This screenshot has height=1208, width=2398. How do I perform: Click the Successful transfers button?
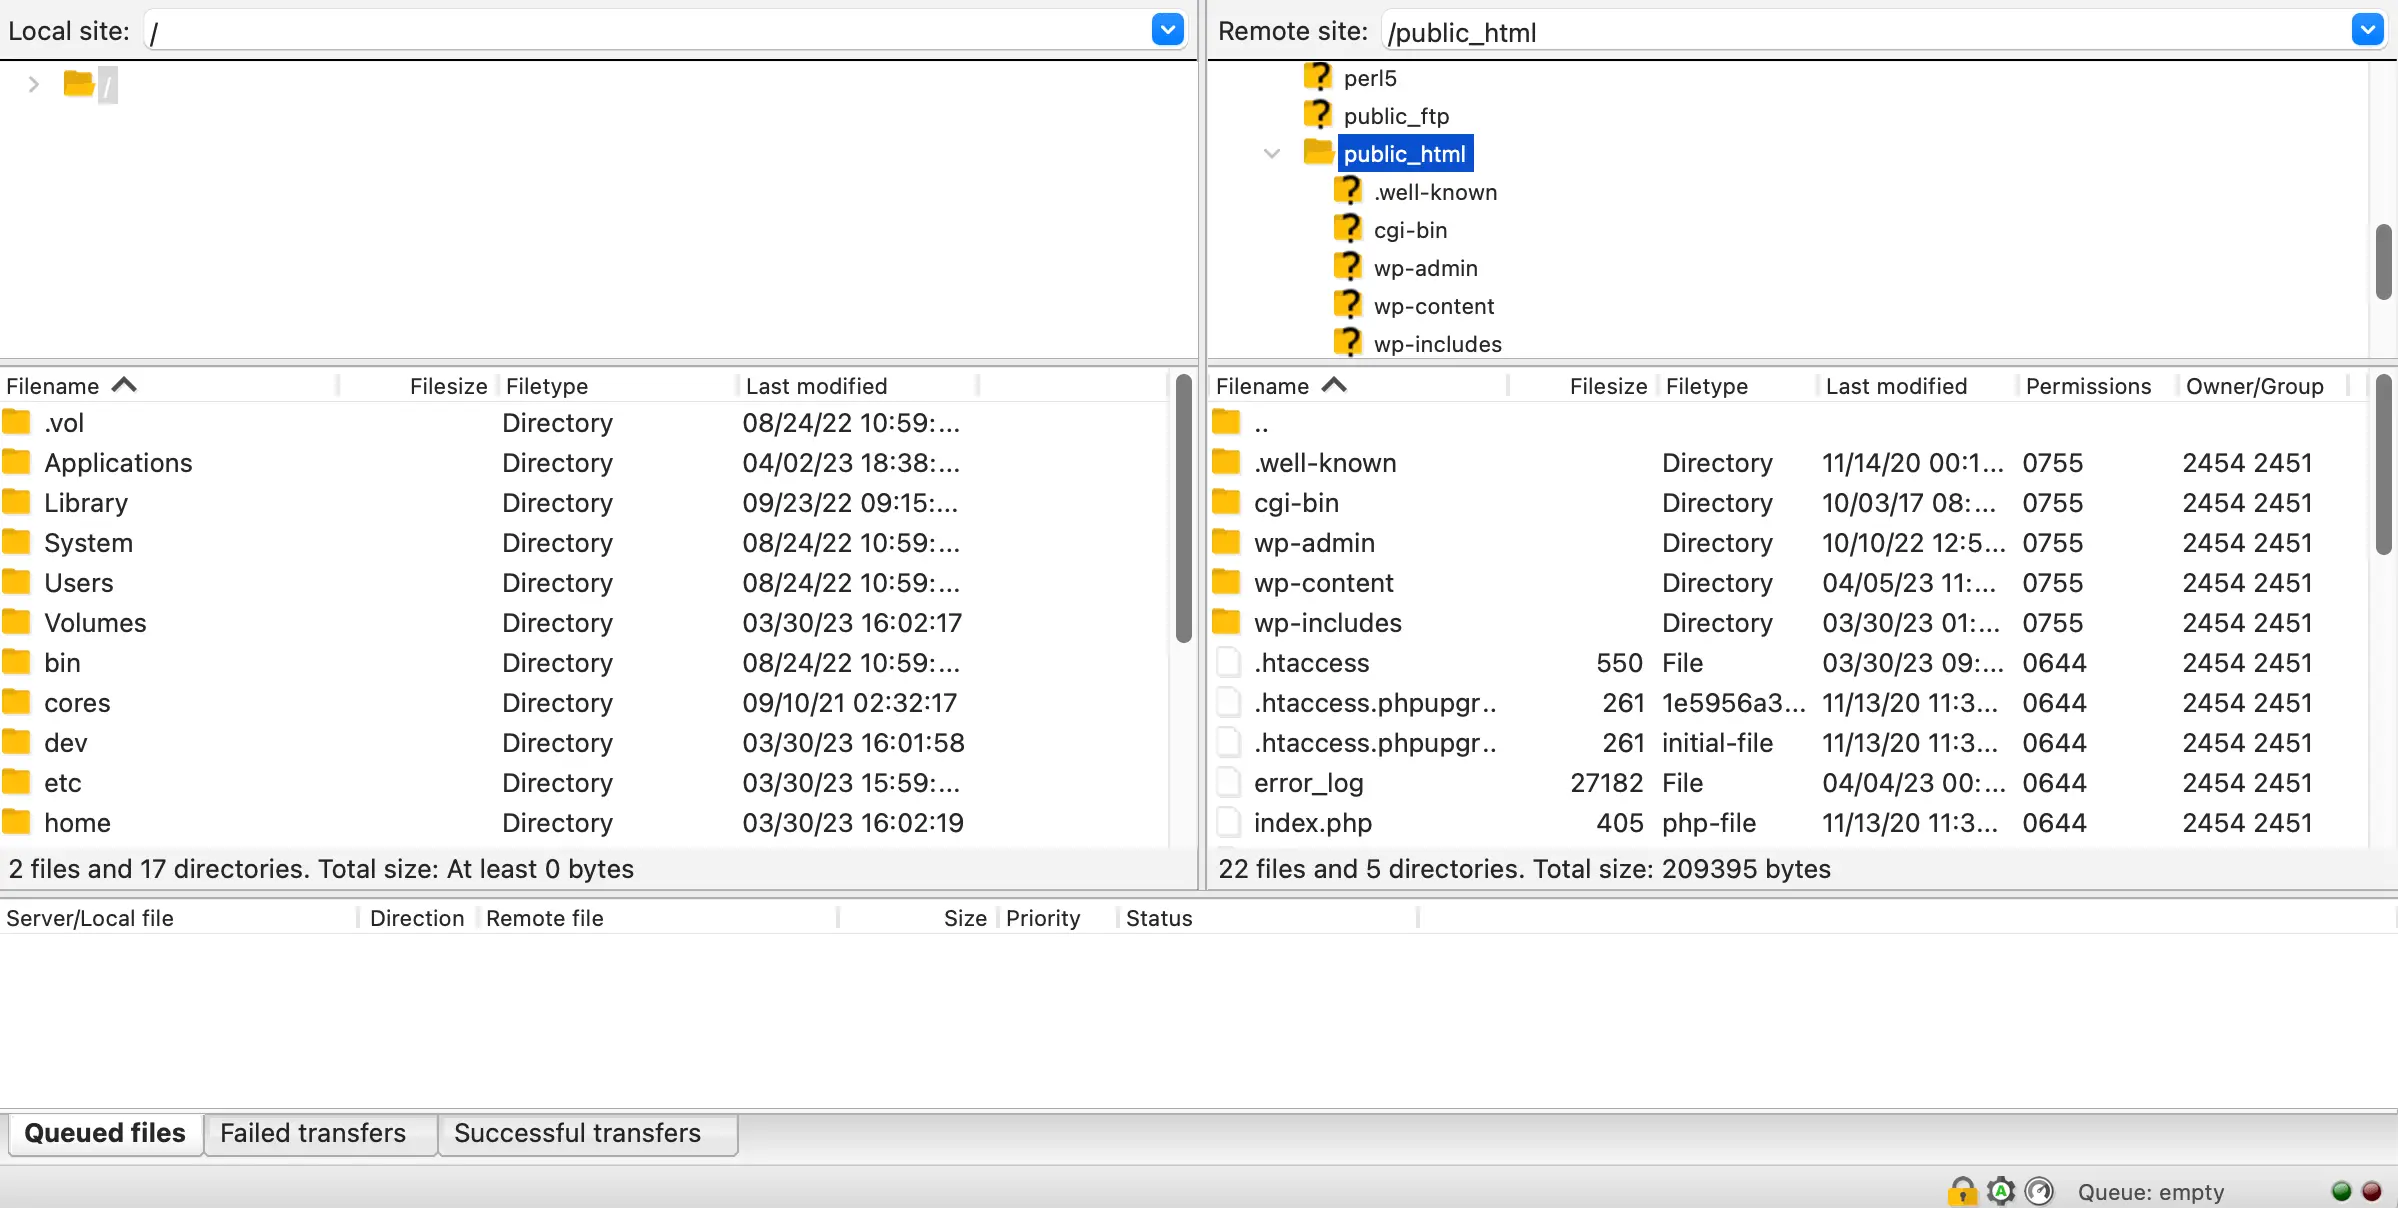click(x=576, y=1132)
